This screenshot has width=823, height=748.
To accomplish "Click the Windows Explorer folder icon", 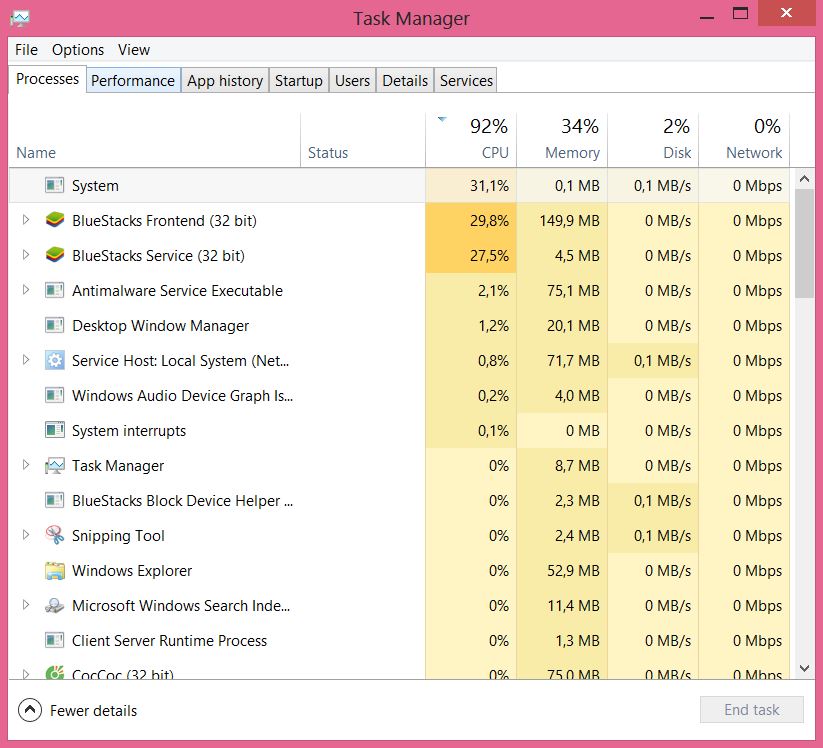I will point(55,571).
